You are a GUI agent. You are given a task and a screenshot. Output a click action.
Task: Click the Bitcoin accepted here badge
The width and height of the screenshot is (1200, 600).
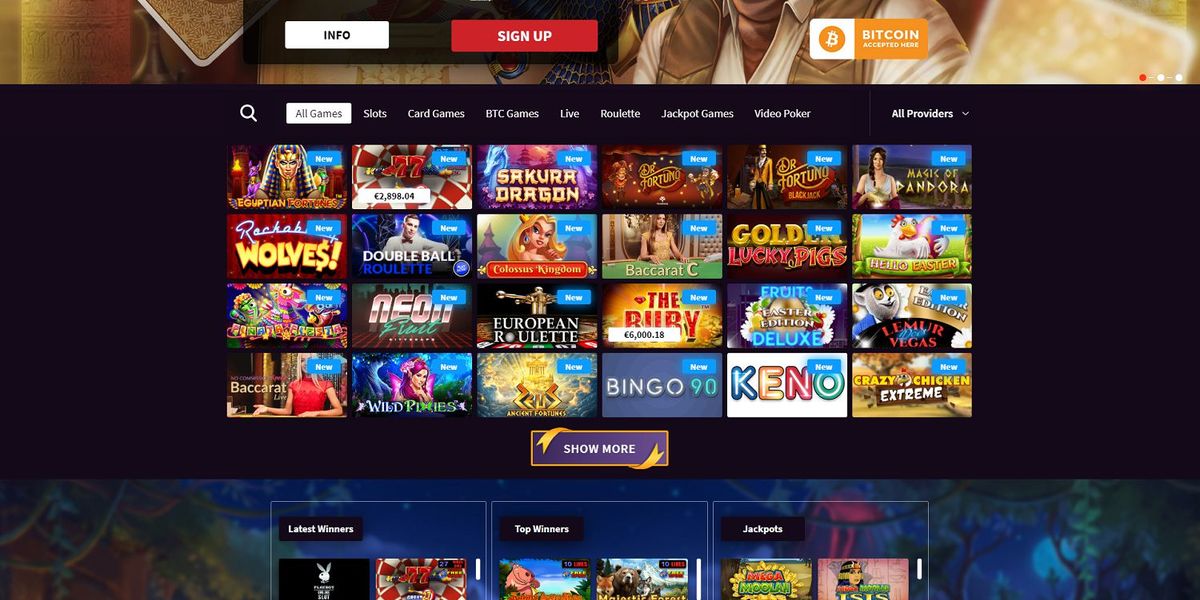(x=869, y=39)
